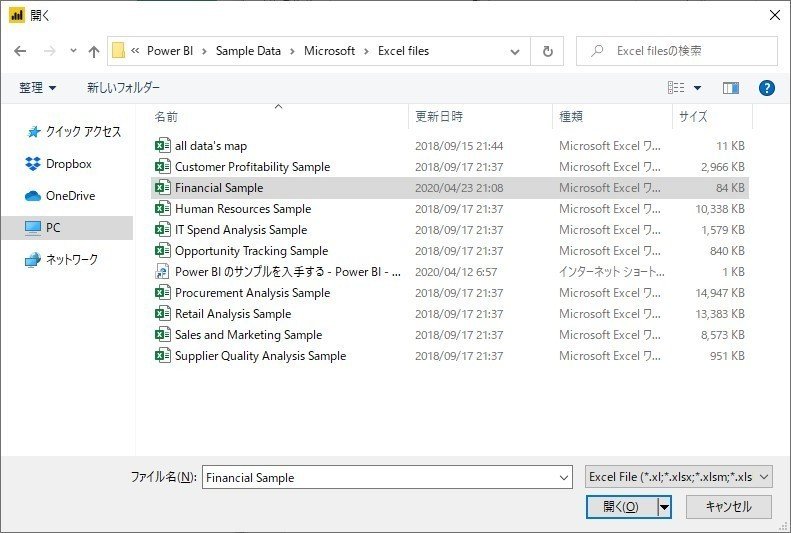This screenshot has width=791, height=533.
Task: Click Microsoft in the breadcrumb path
Action: coord(329,51)
